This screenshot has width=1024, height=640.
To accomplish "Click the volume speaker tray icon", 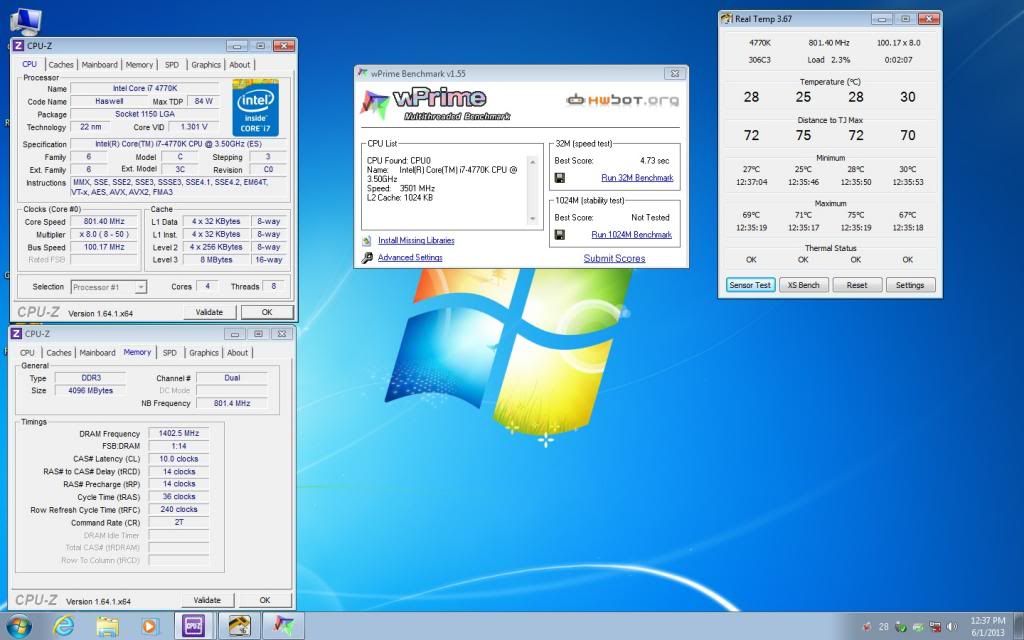I will pos(952,627).
